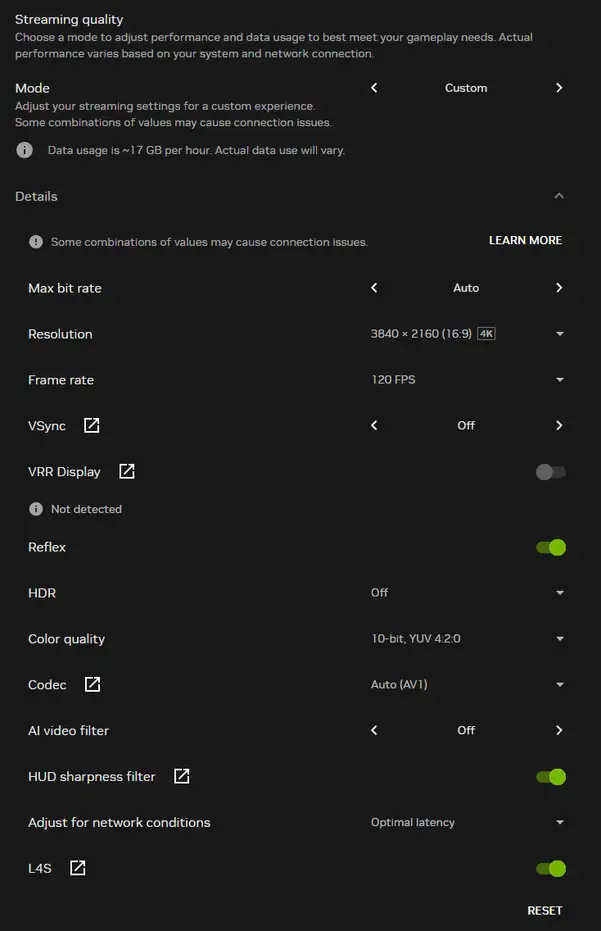Turn off the L4S switch
Image resolution: width=601 pixels, height=931 pixels.
coord(551,869)
